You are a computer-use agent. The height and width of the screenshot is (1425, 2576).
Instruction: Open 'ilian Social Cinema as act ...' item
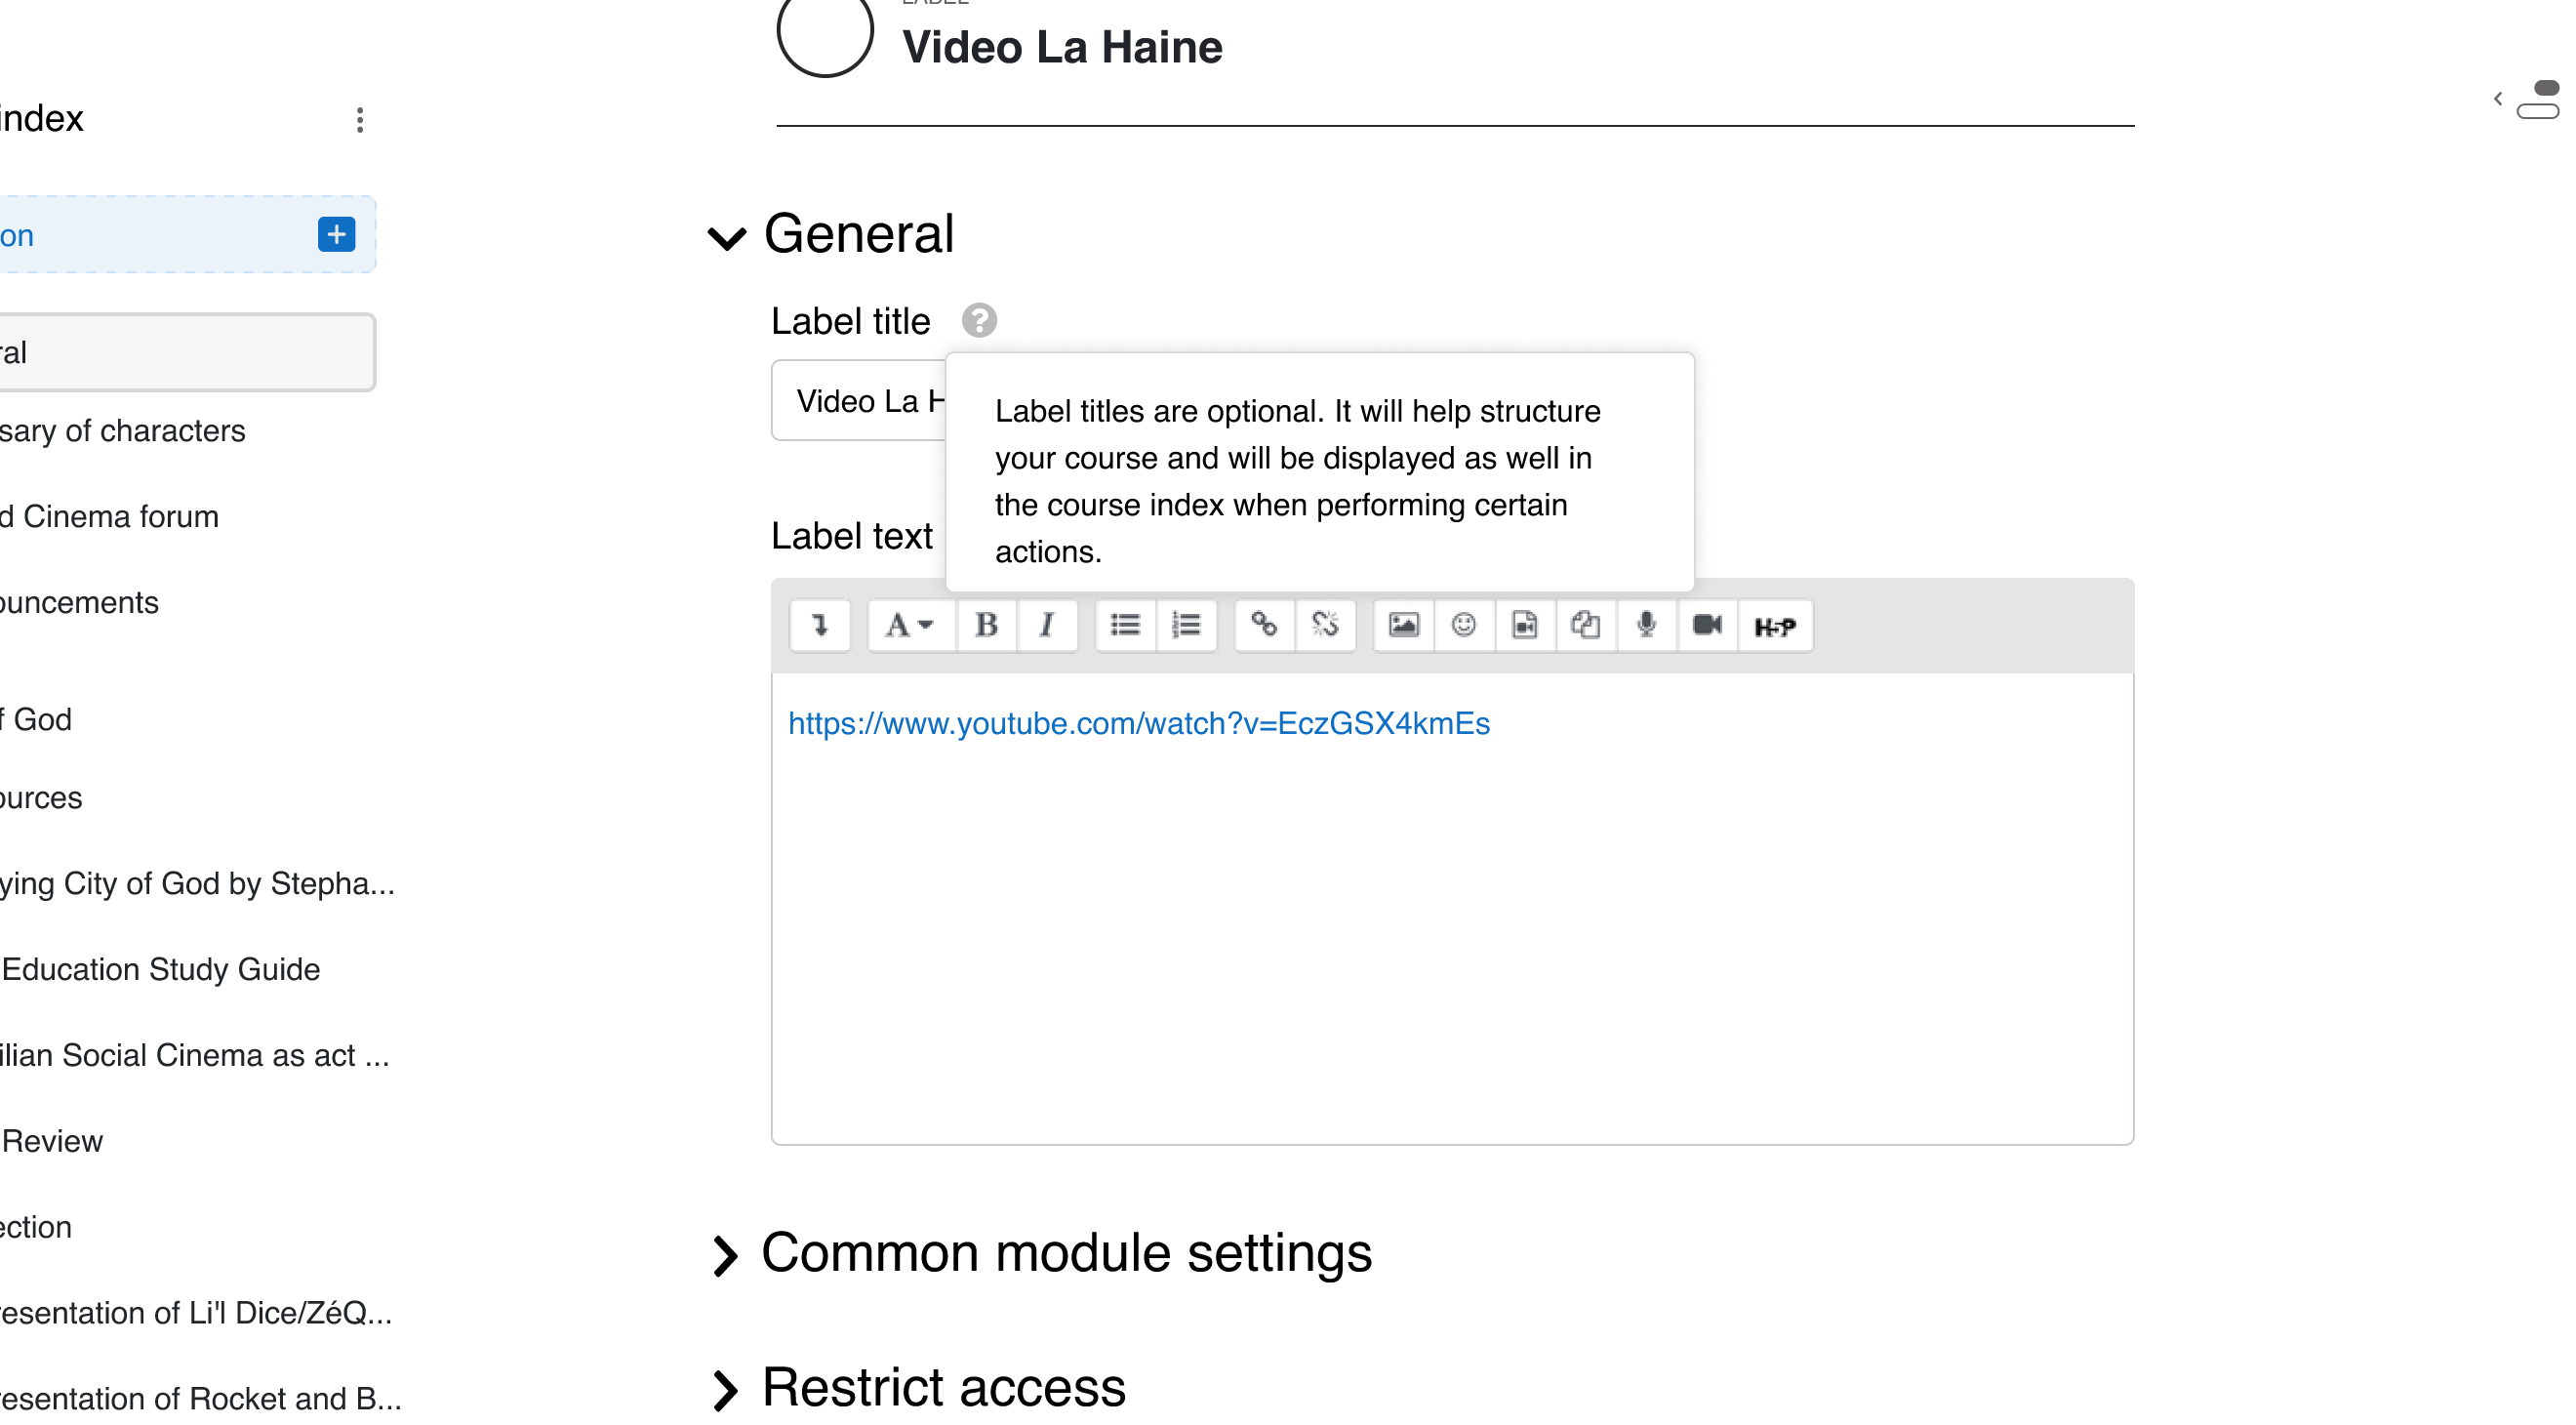[x=195, y=1056]
